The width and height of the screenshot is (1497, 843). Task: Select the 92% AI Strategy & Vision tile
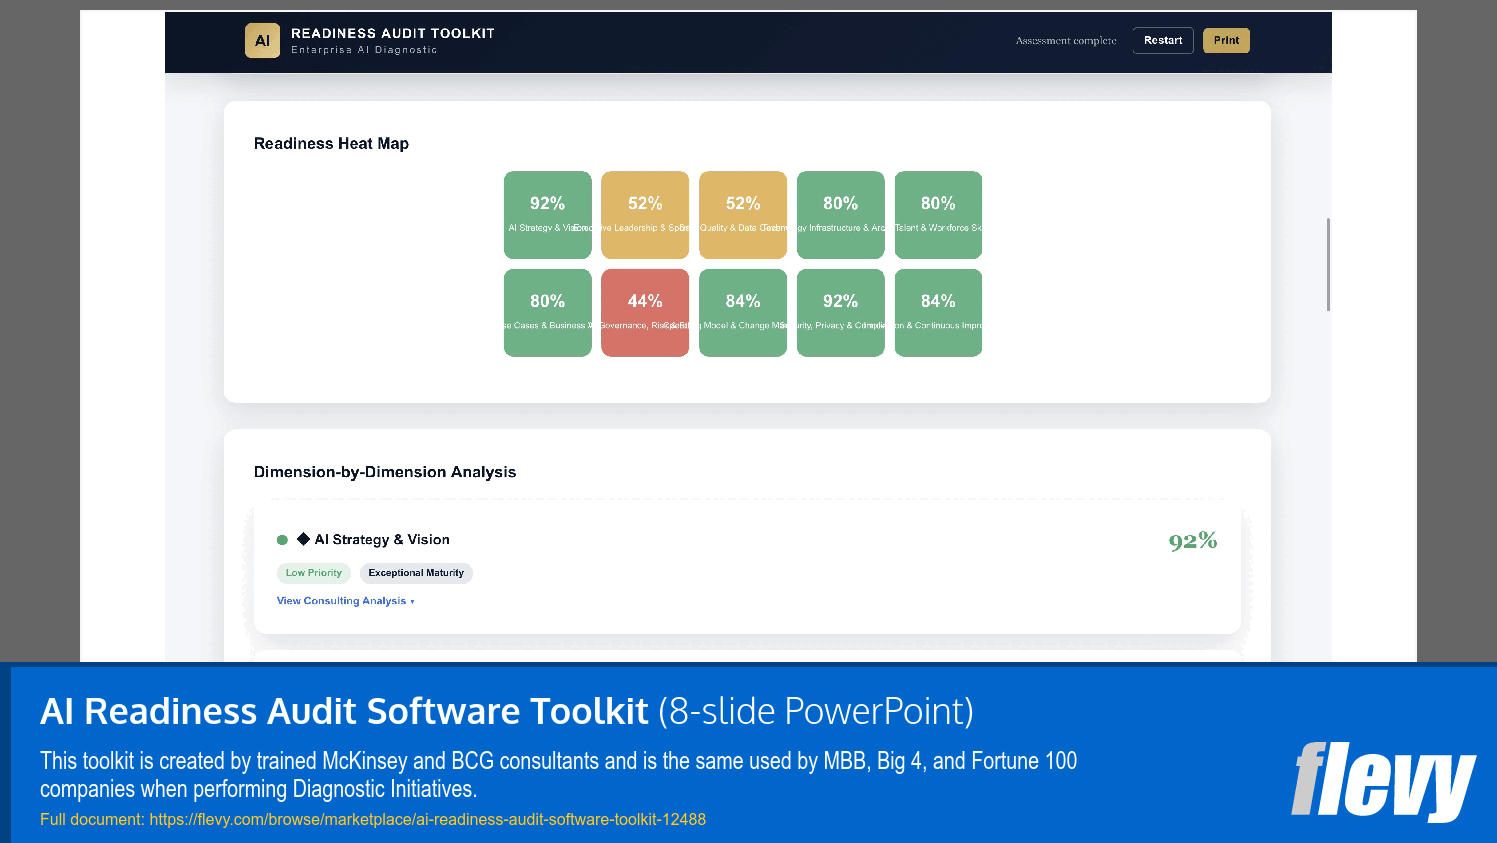click(x=548, y=215)
